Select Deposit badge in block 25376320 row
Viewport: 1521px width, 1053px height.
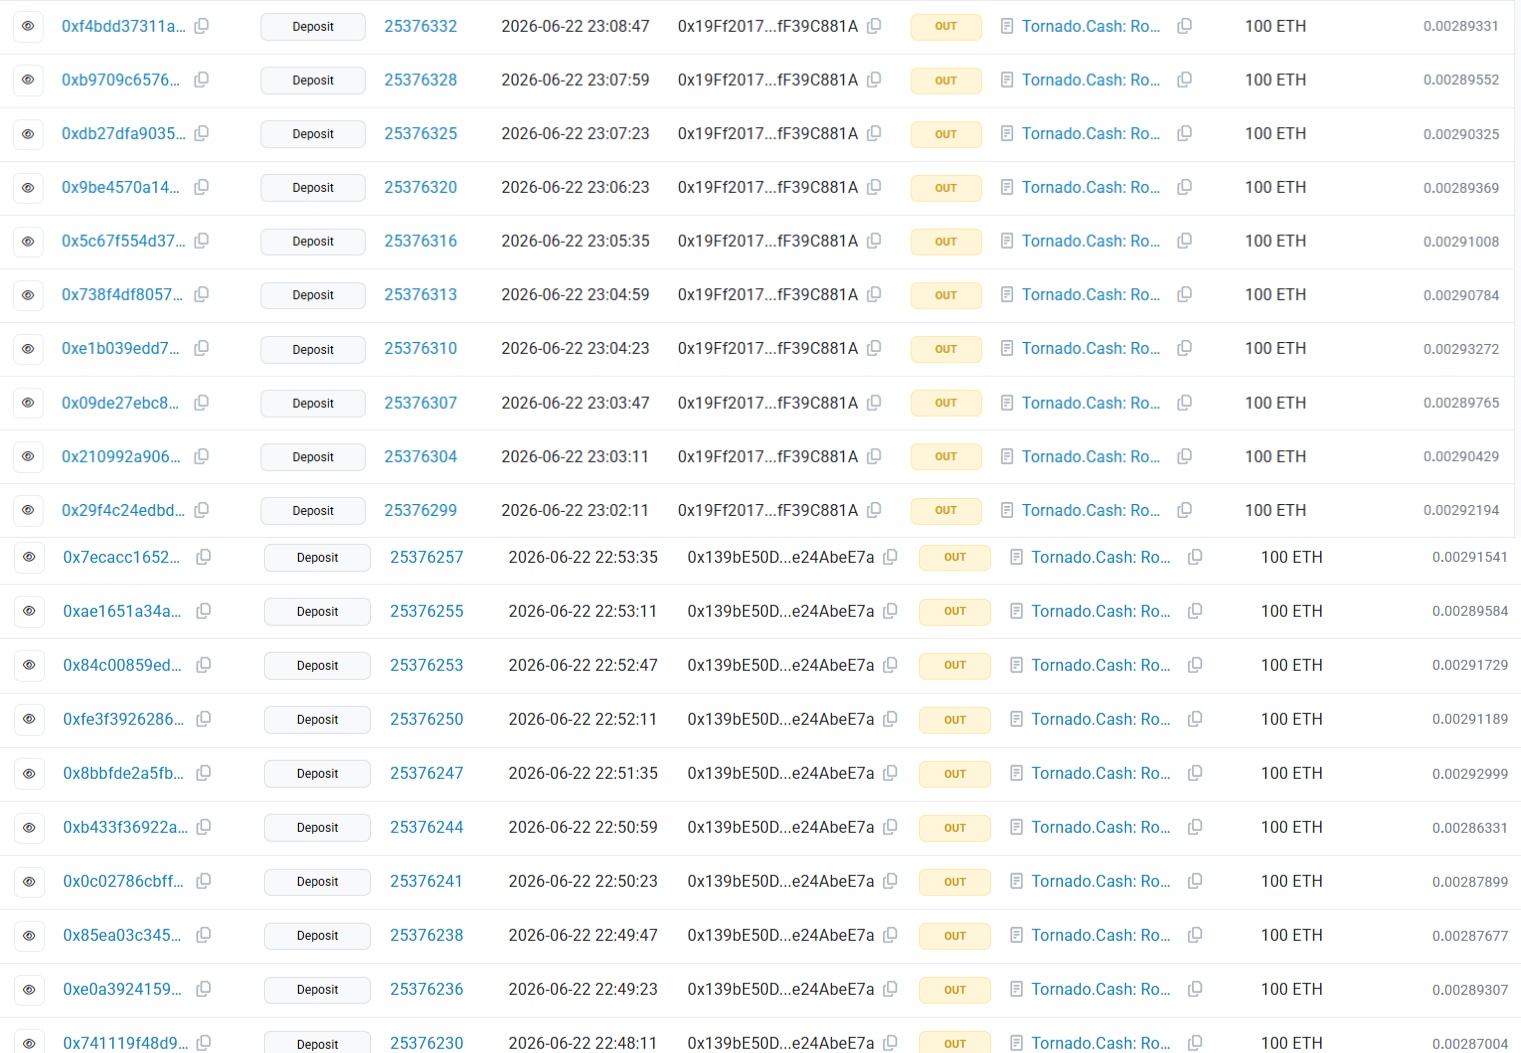pos(313,187)
